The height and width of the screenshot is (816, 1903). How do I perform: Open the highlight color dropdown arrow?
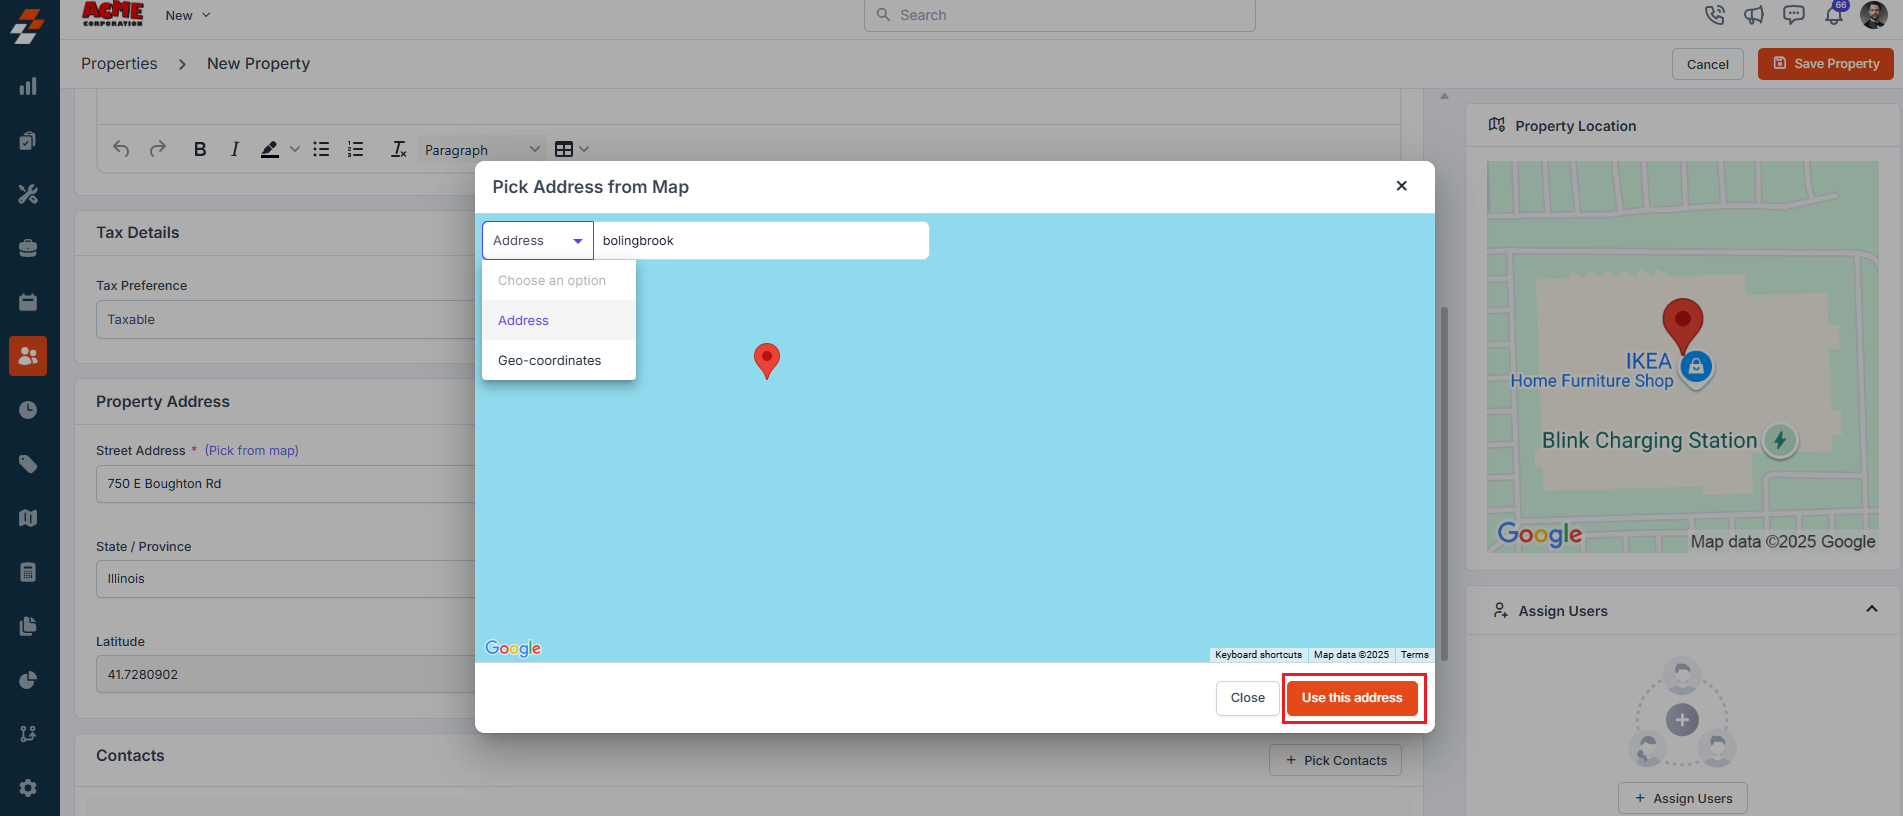(x=294, y=149)
